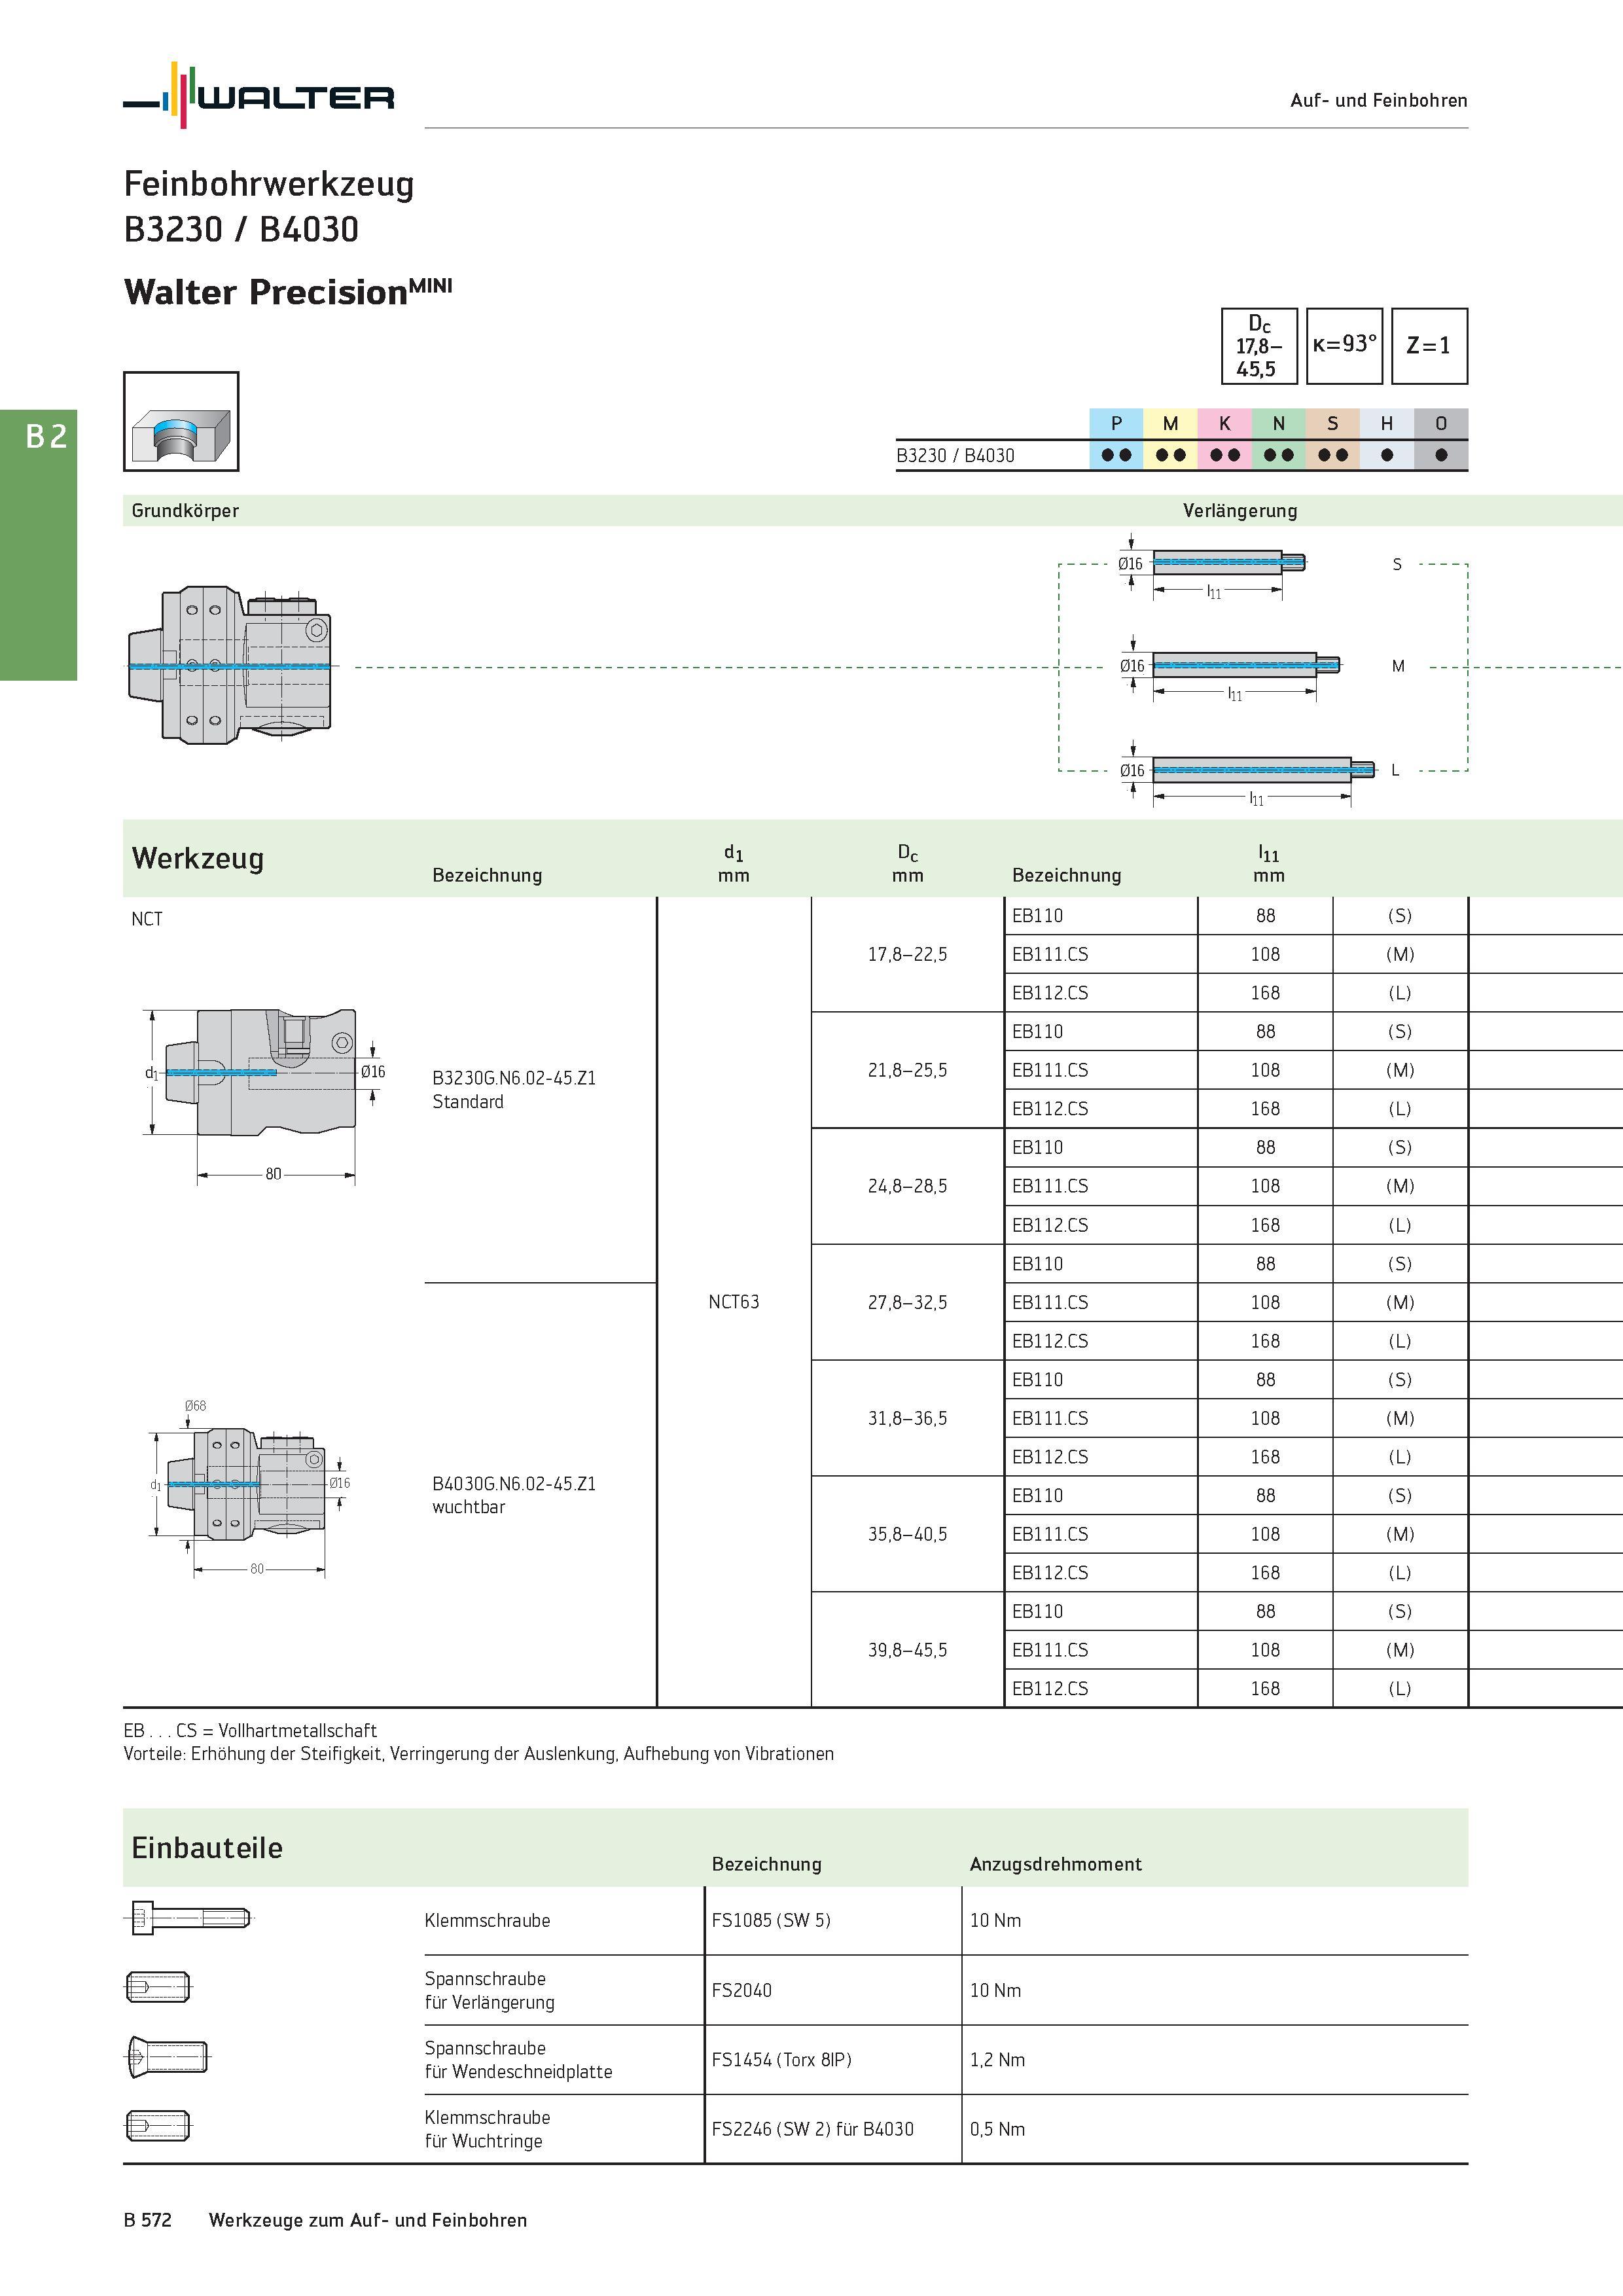Image resolution: width=1623 pixels, height=2296 pixels.
Task: Click the FS2040 set screw icon
Action: click(x=158, y=1987)
